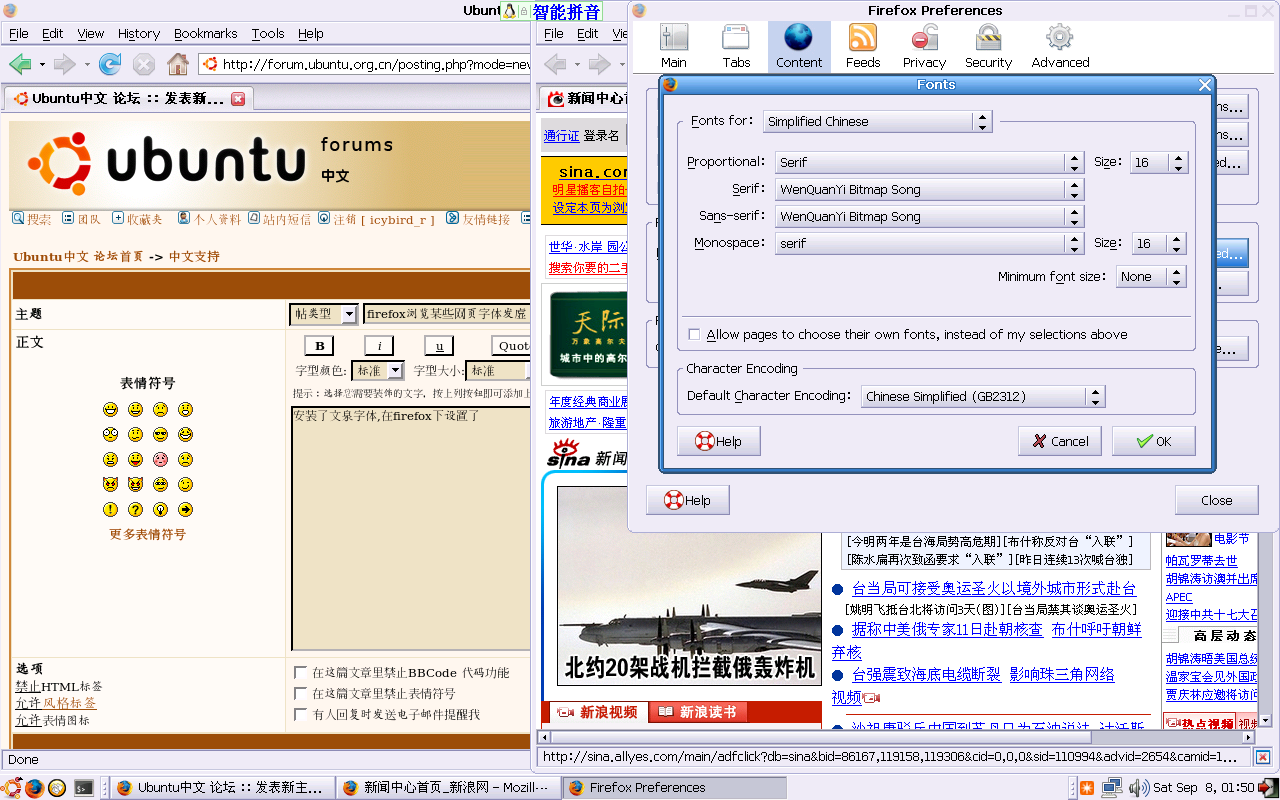Open Ubuntu main menu icon in taskbar
The height and width of the screenshot is (800, 1280).
click(x=12, y=788)
